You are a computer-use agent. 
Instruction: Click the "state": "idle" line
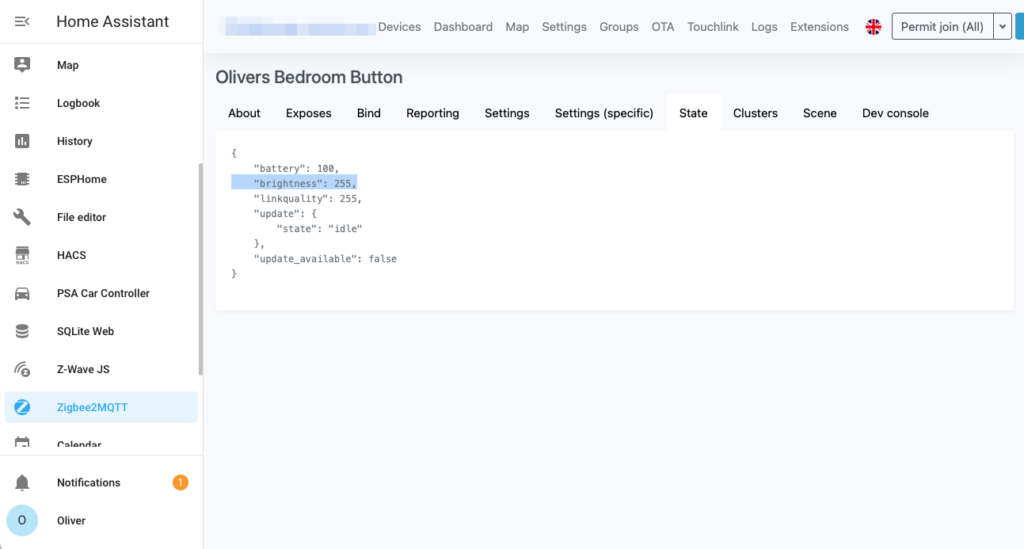[x=319, y=228]
